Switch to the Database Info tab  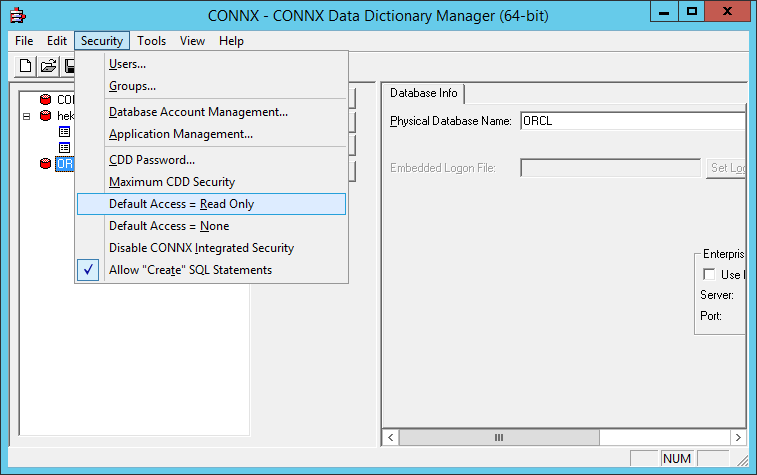[x=423, y=93]
